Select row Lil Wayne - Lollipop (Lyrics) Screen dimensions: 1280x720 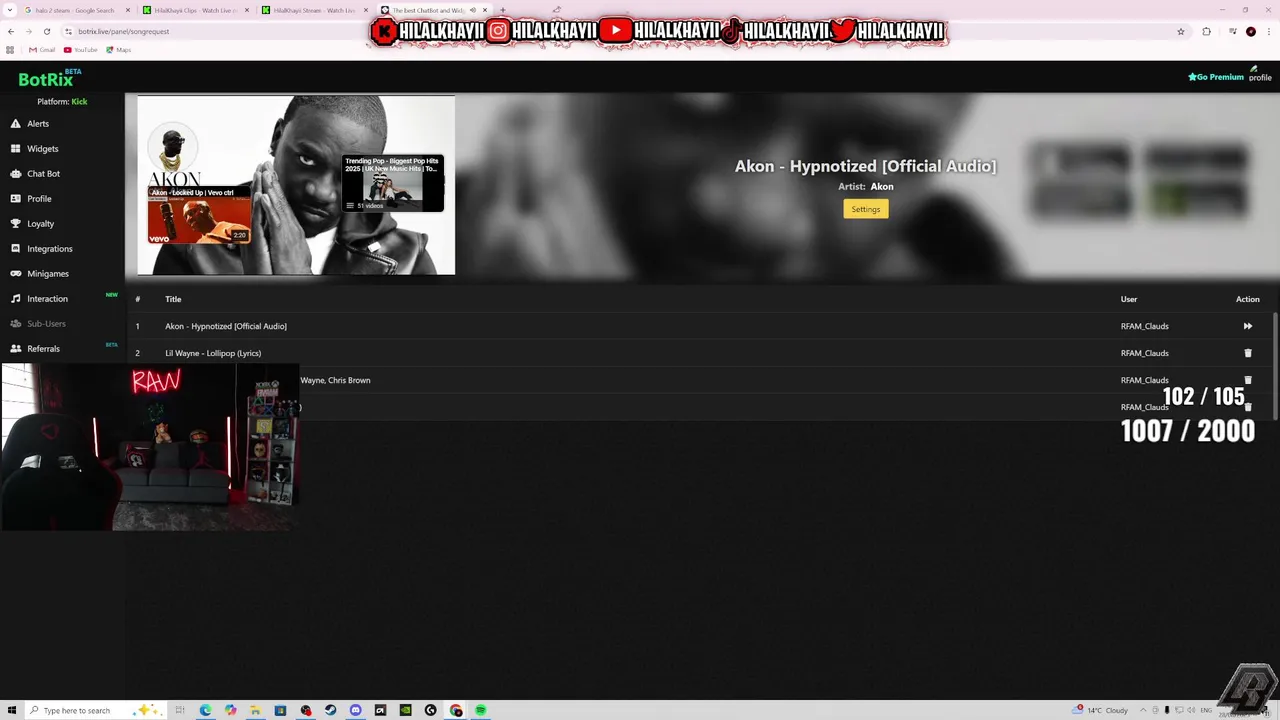coord(700,353)
